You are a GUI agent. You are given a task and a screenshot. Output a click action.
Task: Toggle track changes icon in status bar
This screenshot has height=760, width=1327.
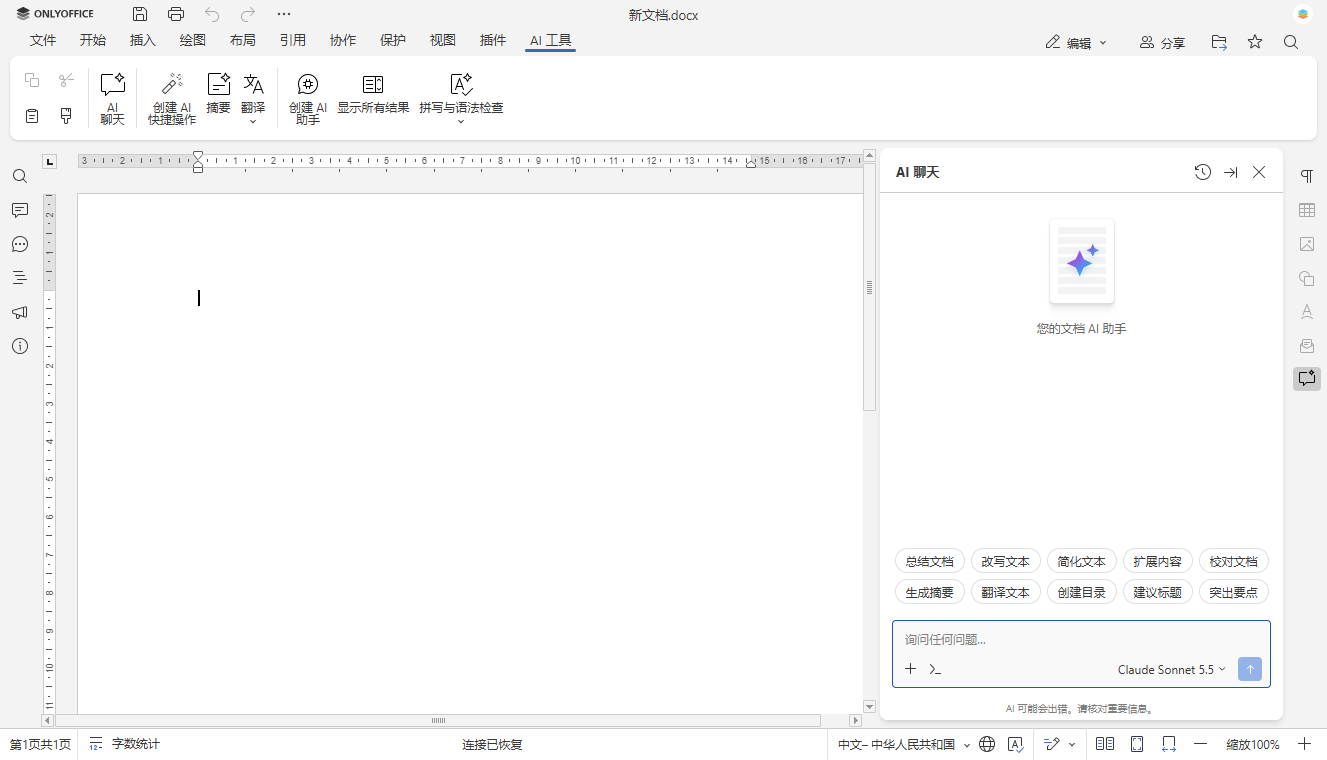tap(1052, 744)
